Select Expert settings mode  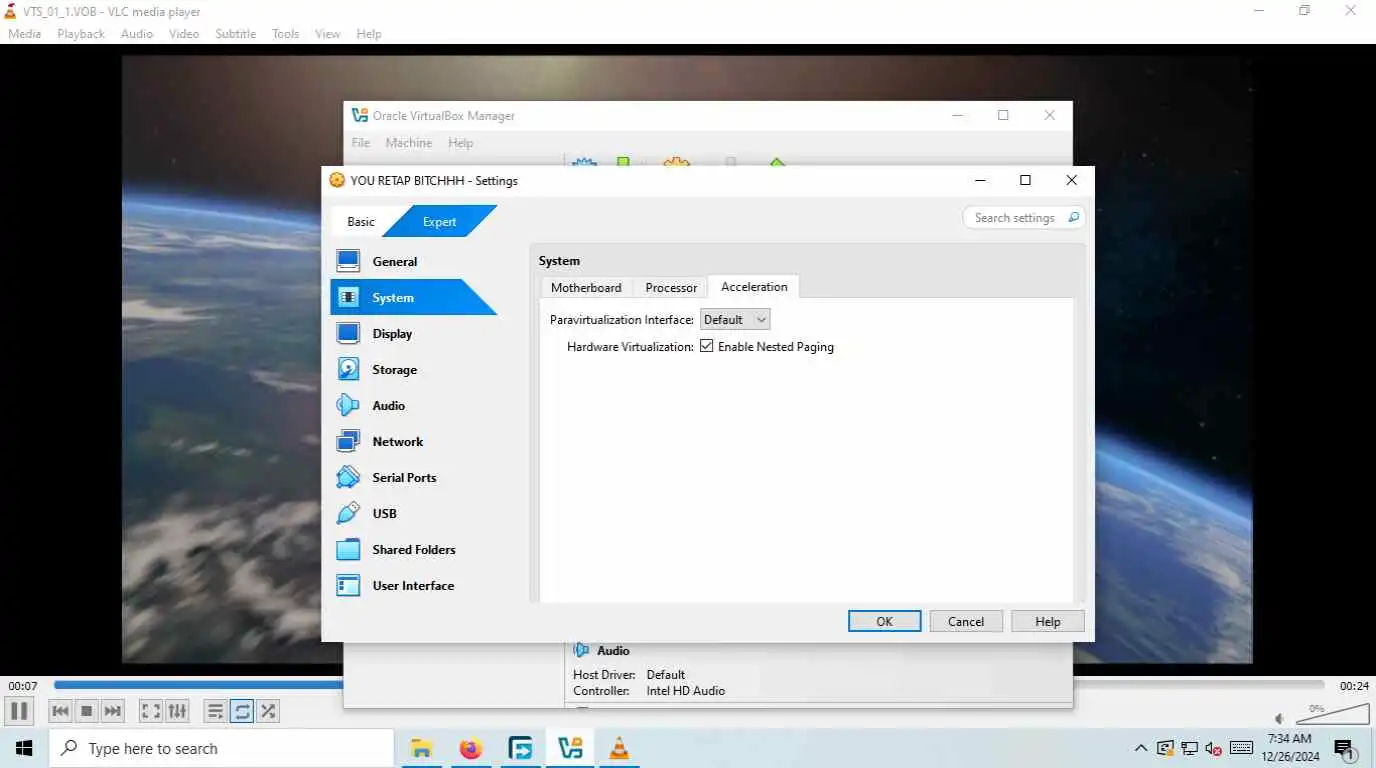click(440, 222)
